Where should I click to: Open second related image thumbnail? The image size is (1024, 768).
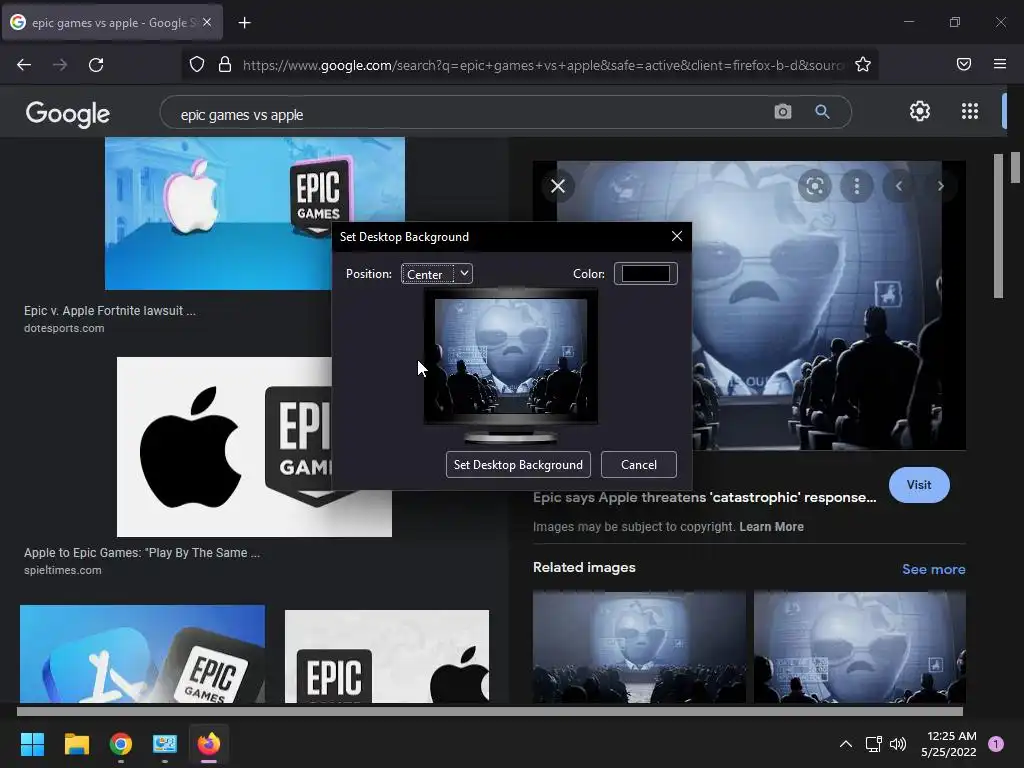[x=859, y=647]
